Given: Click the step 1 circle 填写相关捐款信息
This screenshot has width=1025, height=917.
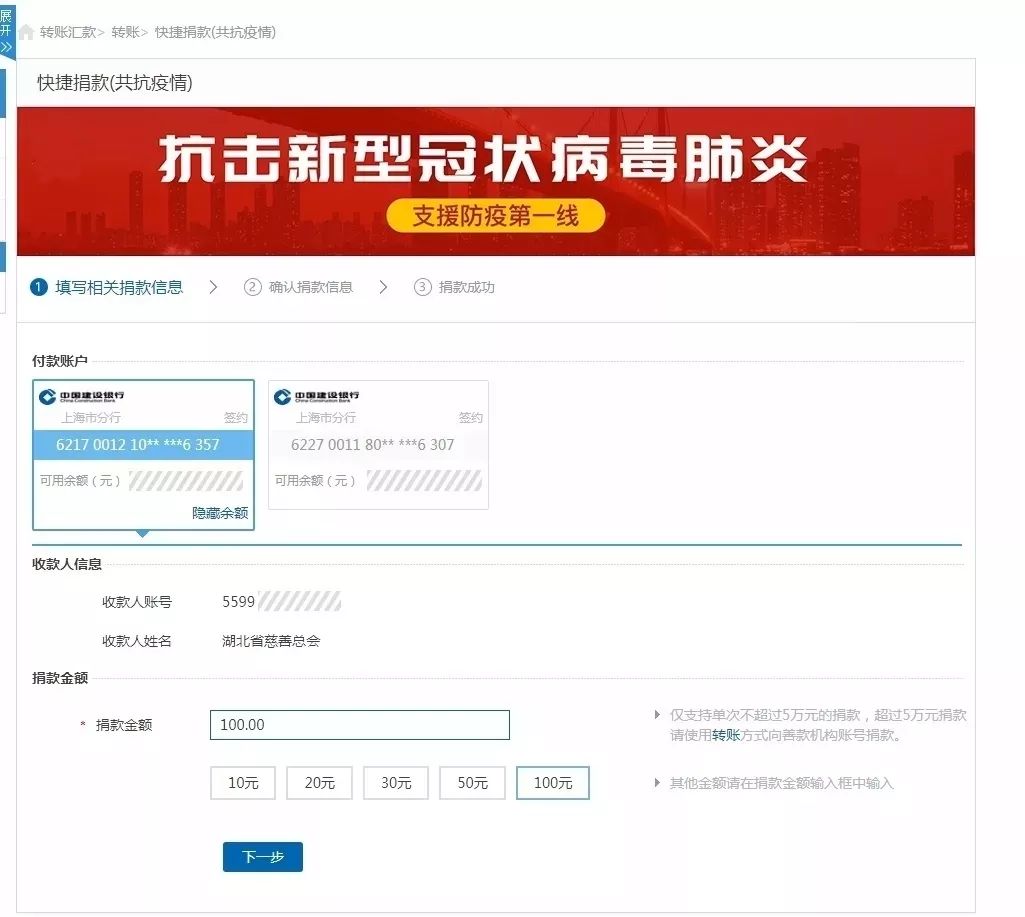Looking at the screenshot, I should coord(38,287).
